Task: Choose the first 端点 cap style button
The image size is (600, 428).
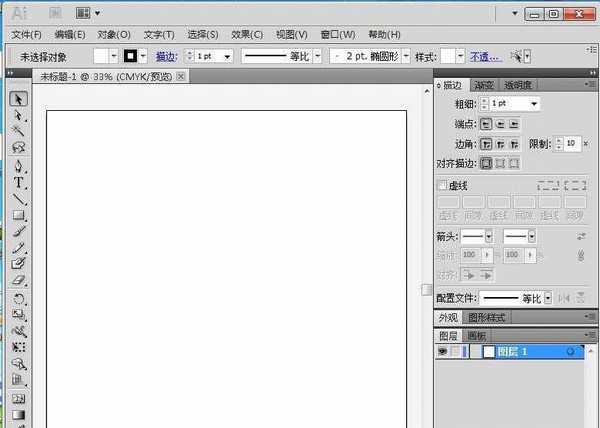Action: 486,124
